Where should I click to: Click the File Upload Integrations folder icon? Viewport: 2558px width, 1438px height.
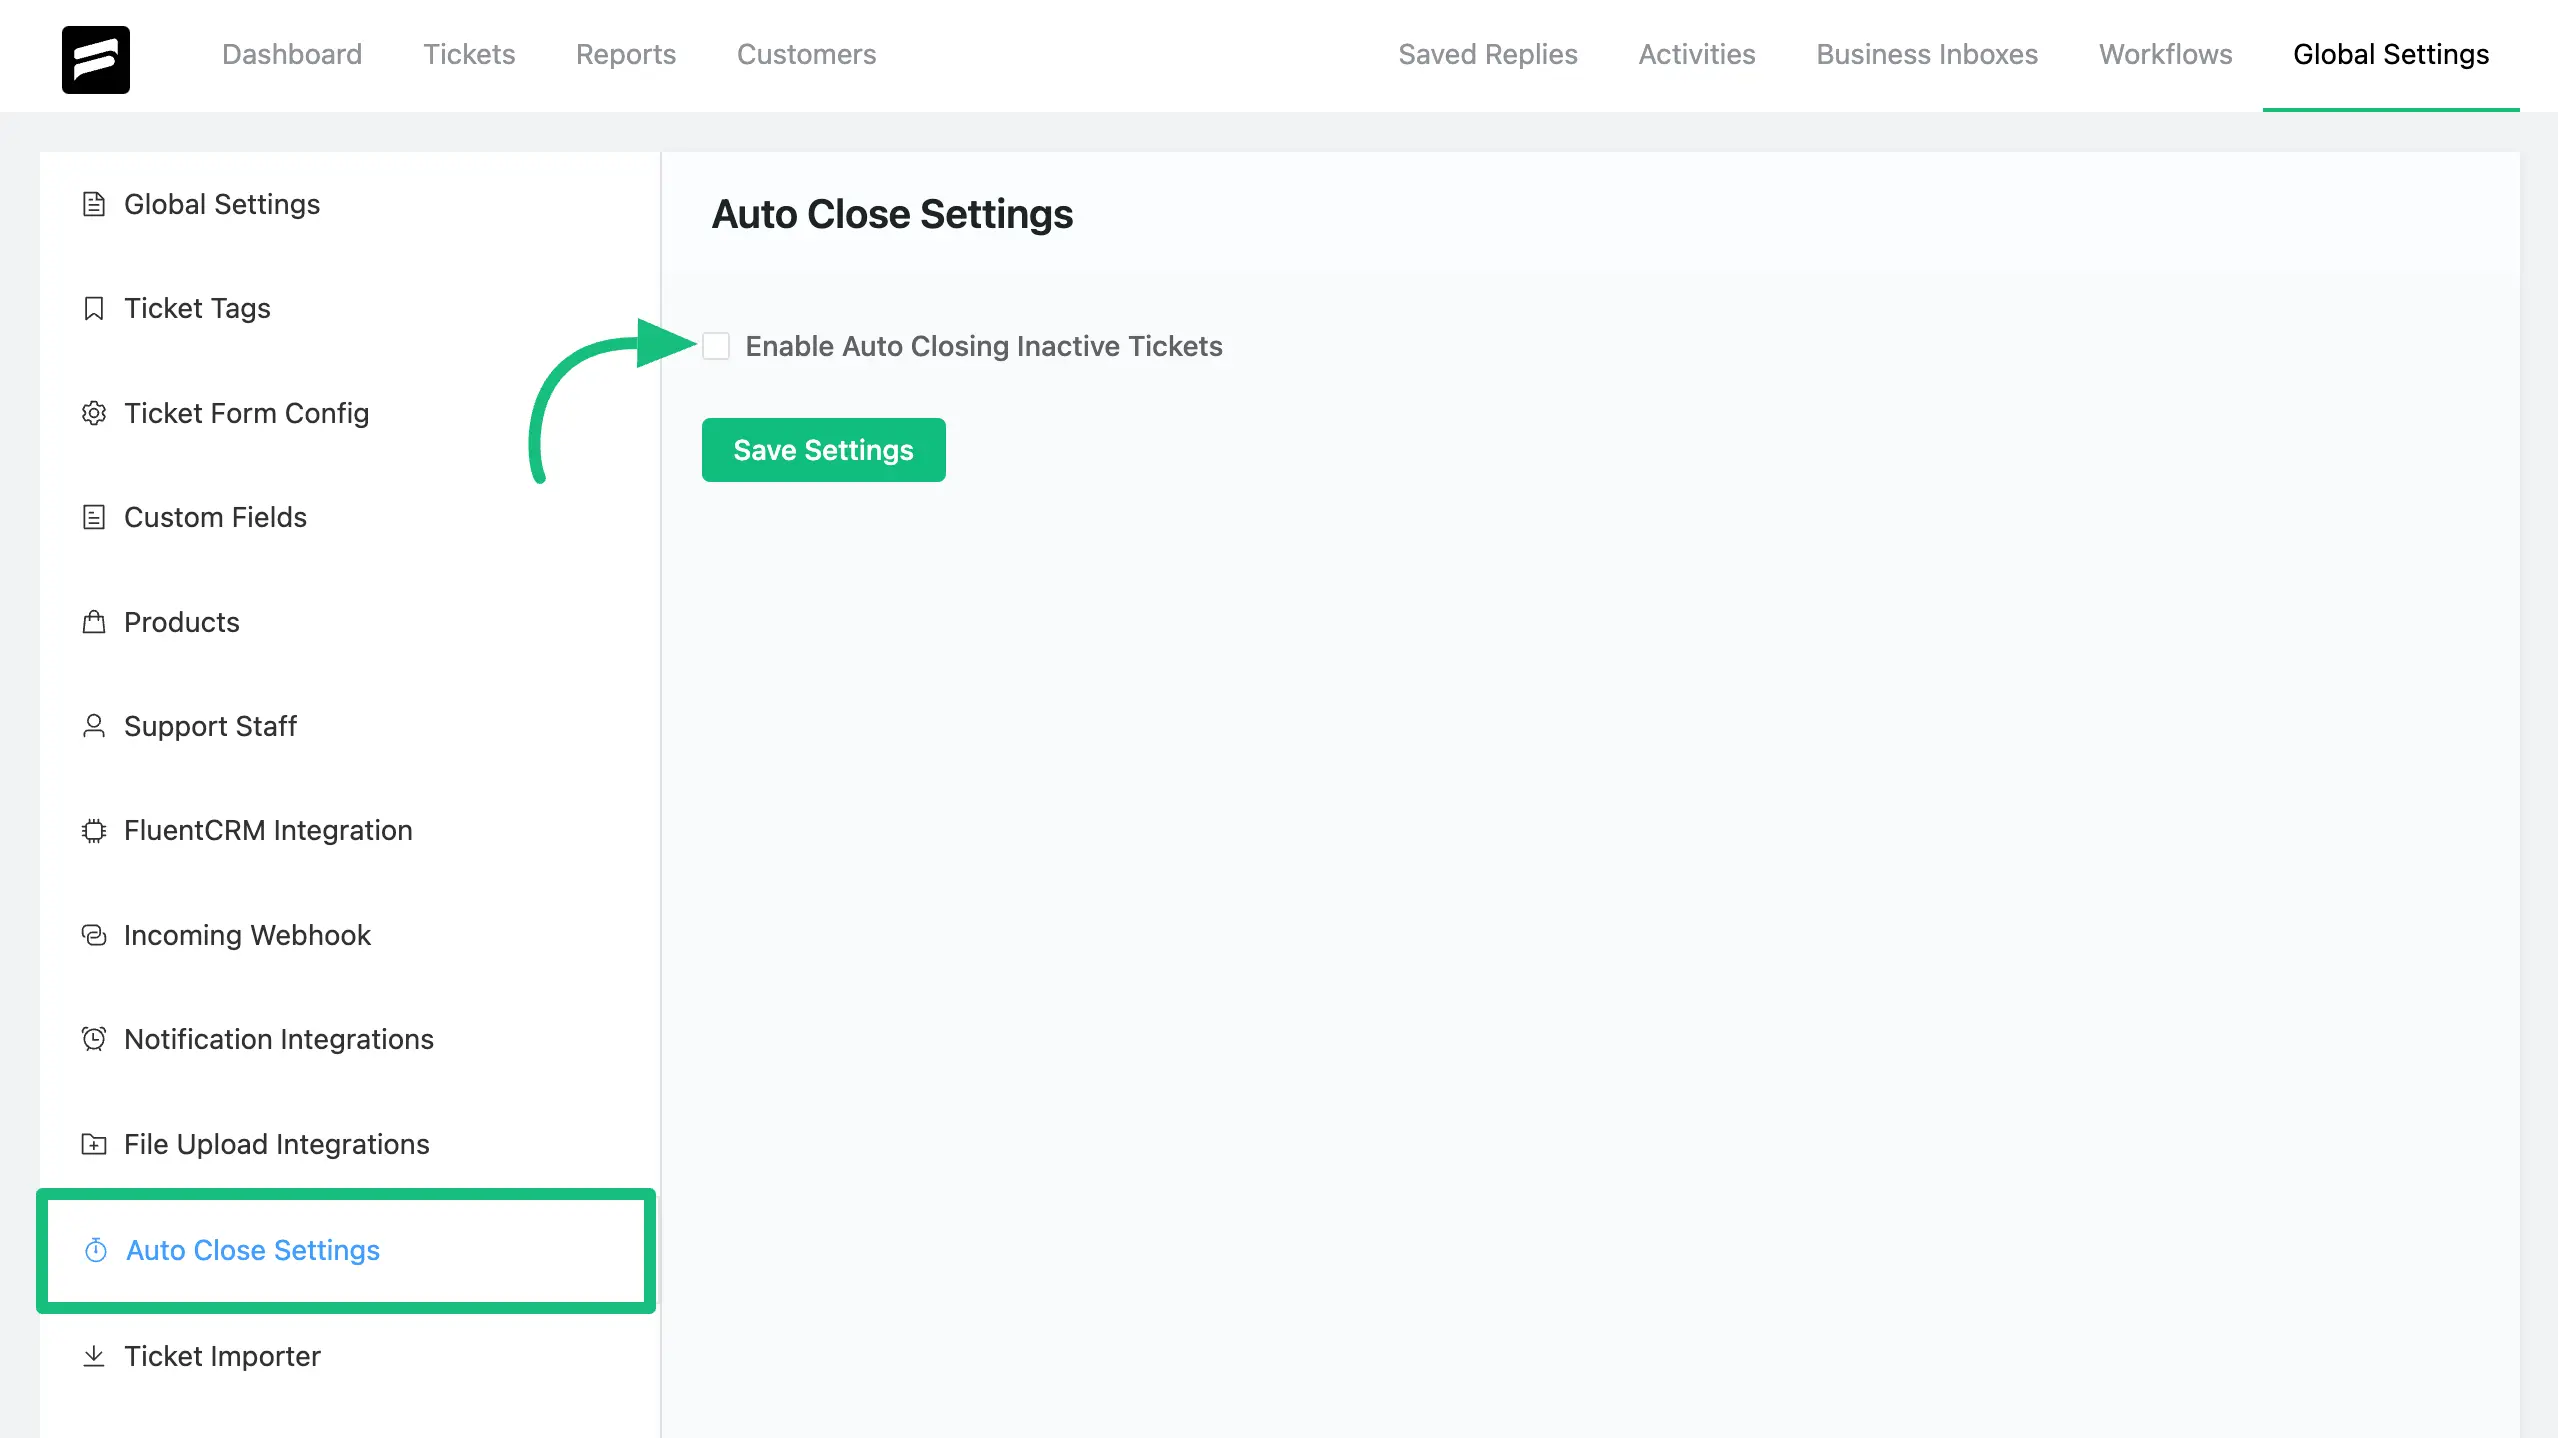point(94,1144)
